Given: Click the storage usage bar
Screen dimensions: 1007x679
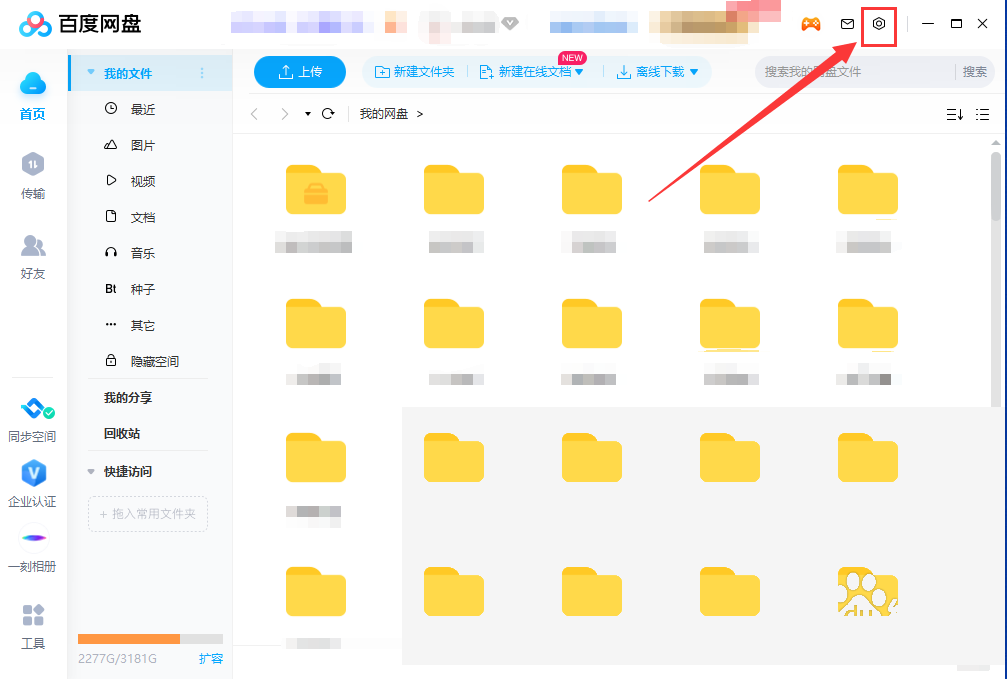Looking at the screenshot, I should [x=150, y=639].
